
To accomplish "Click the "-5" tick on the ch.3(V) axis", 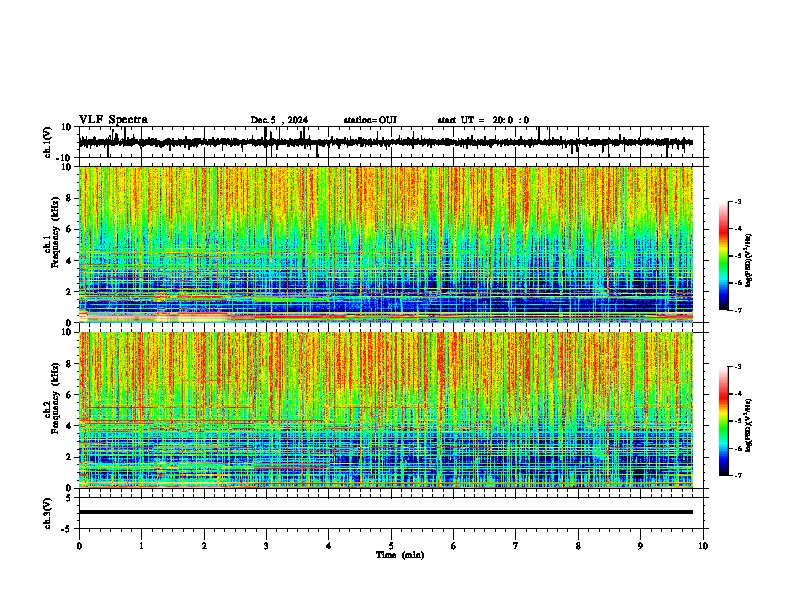I will pyautogui.click(x=68, y=529).
